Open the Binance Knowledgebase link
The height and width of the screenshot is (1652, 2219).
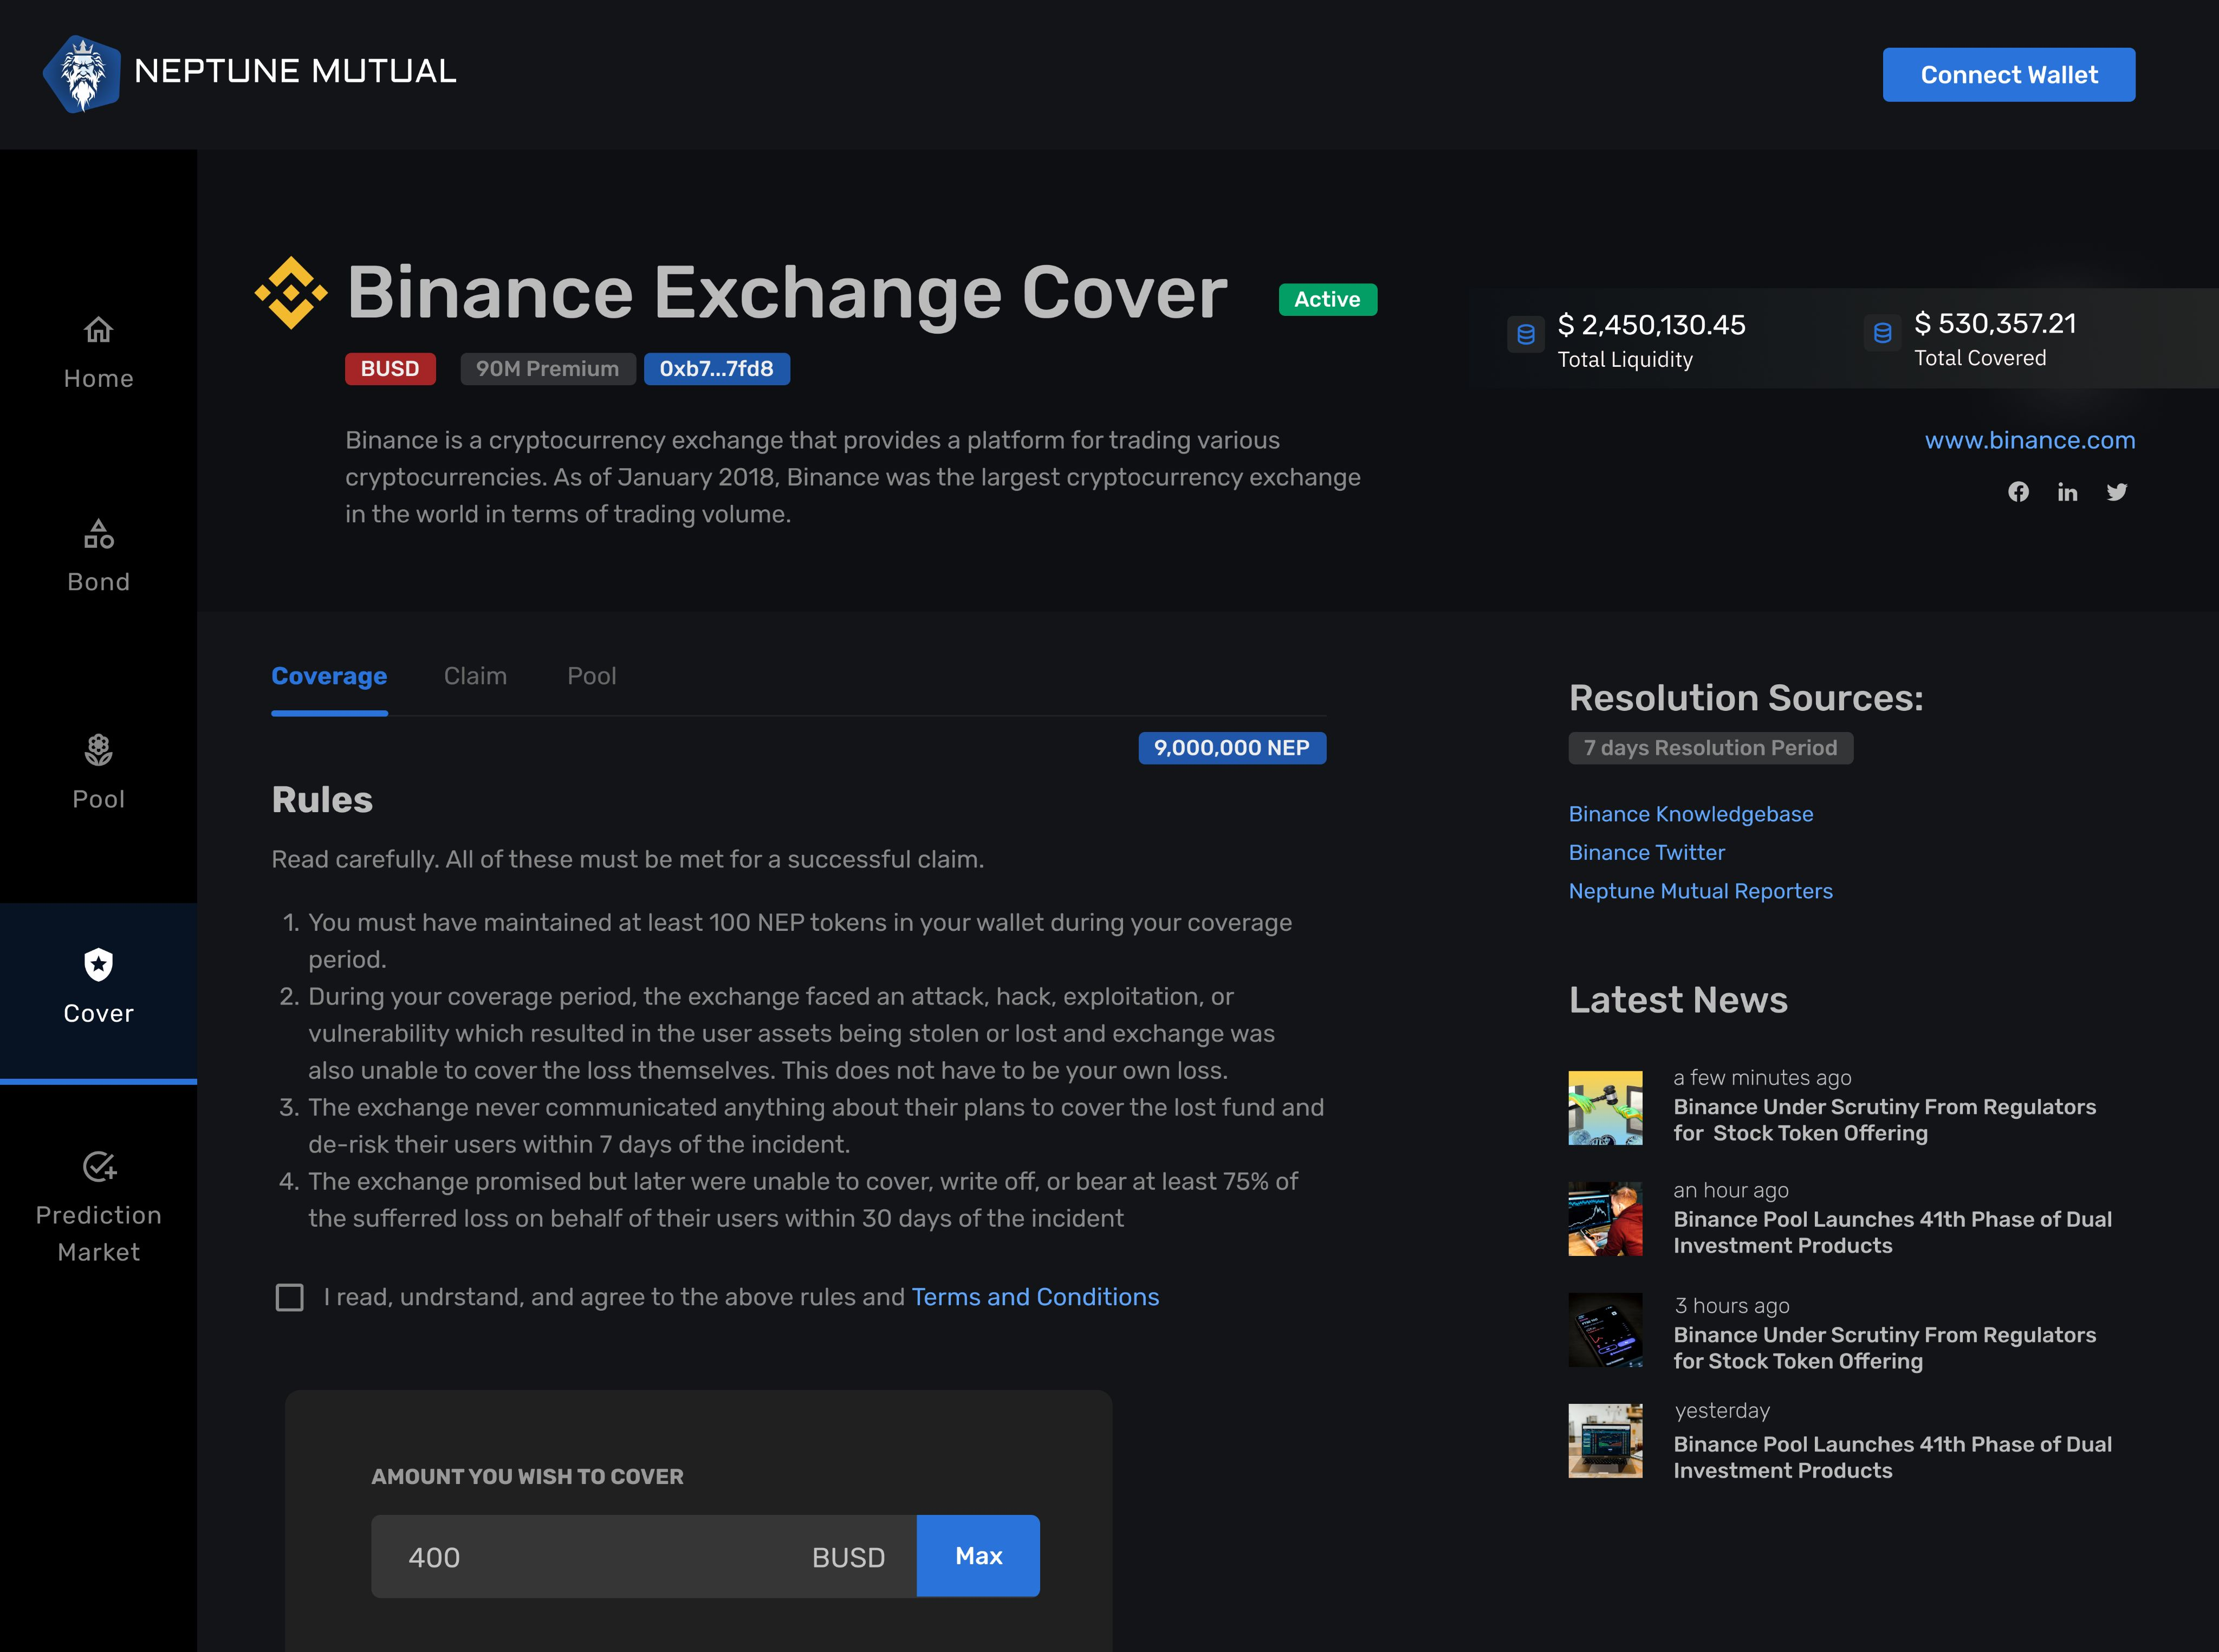tap(1690, 814)
